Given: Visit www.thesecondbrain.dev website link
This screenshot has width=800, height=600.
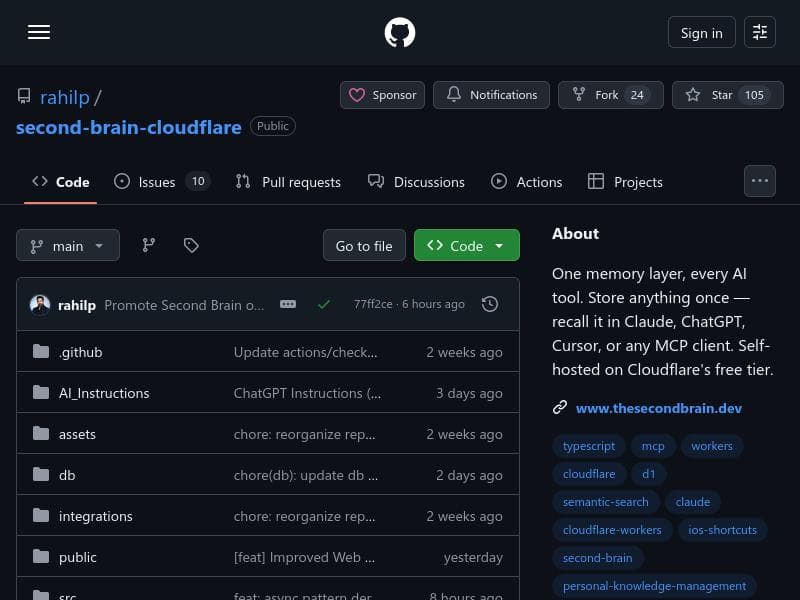Looking at the screenshot, I should [659, 408].
